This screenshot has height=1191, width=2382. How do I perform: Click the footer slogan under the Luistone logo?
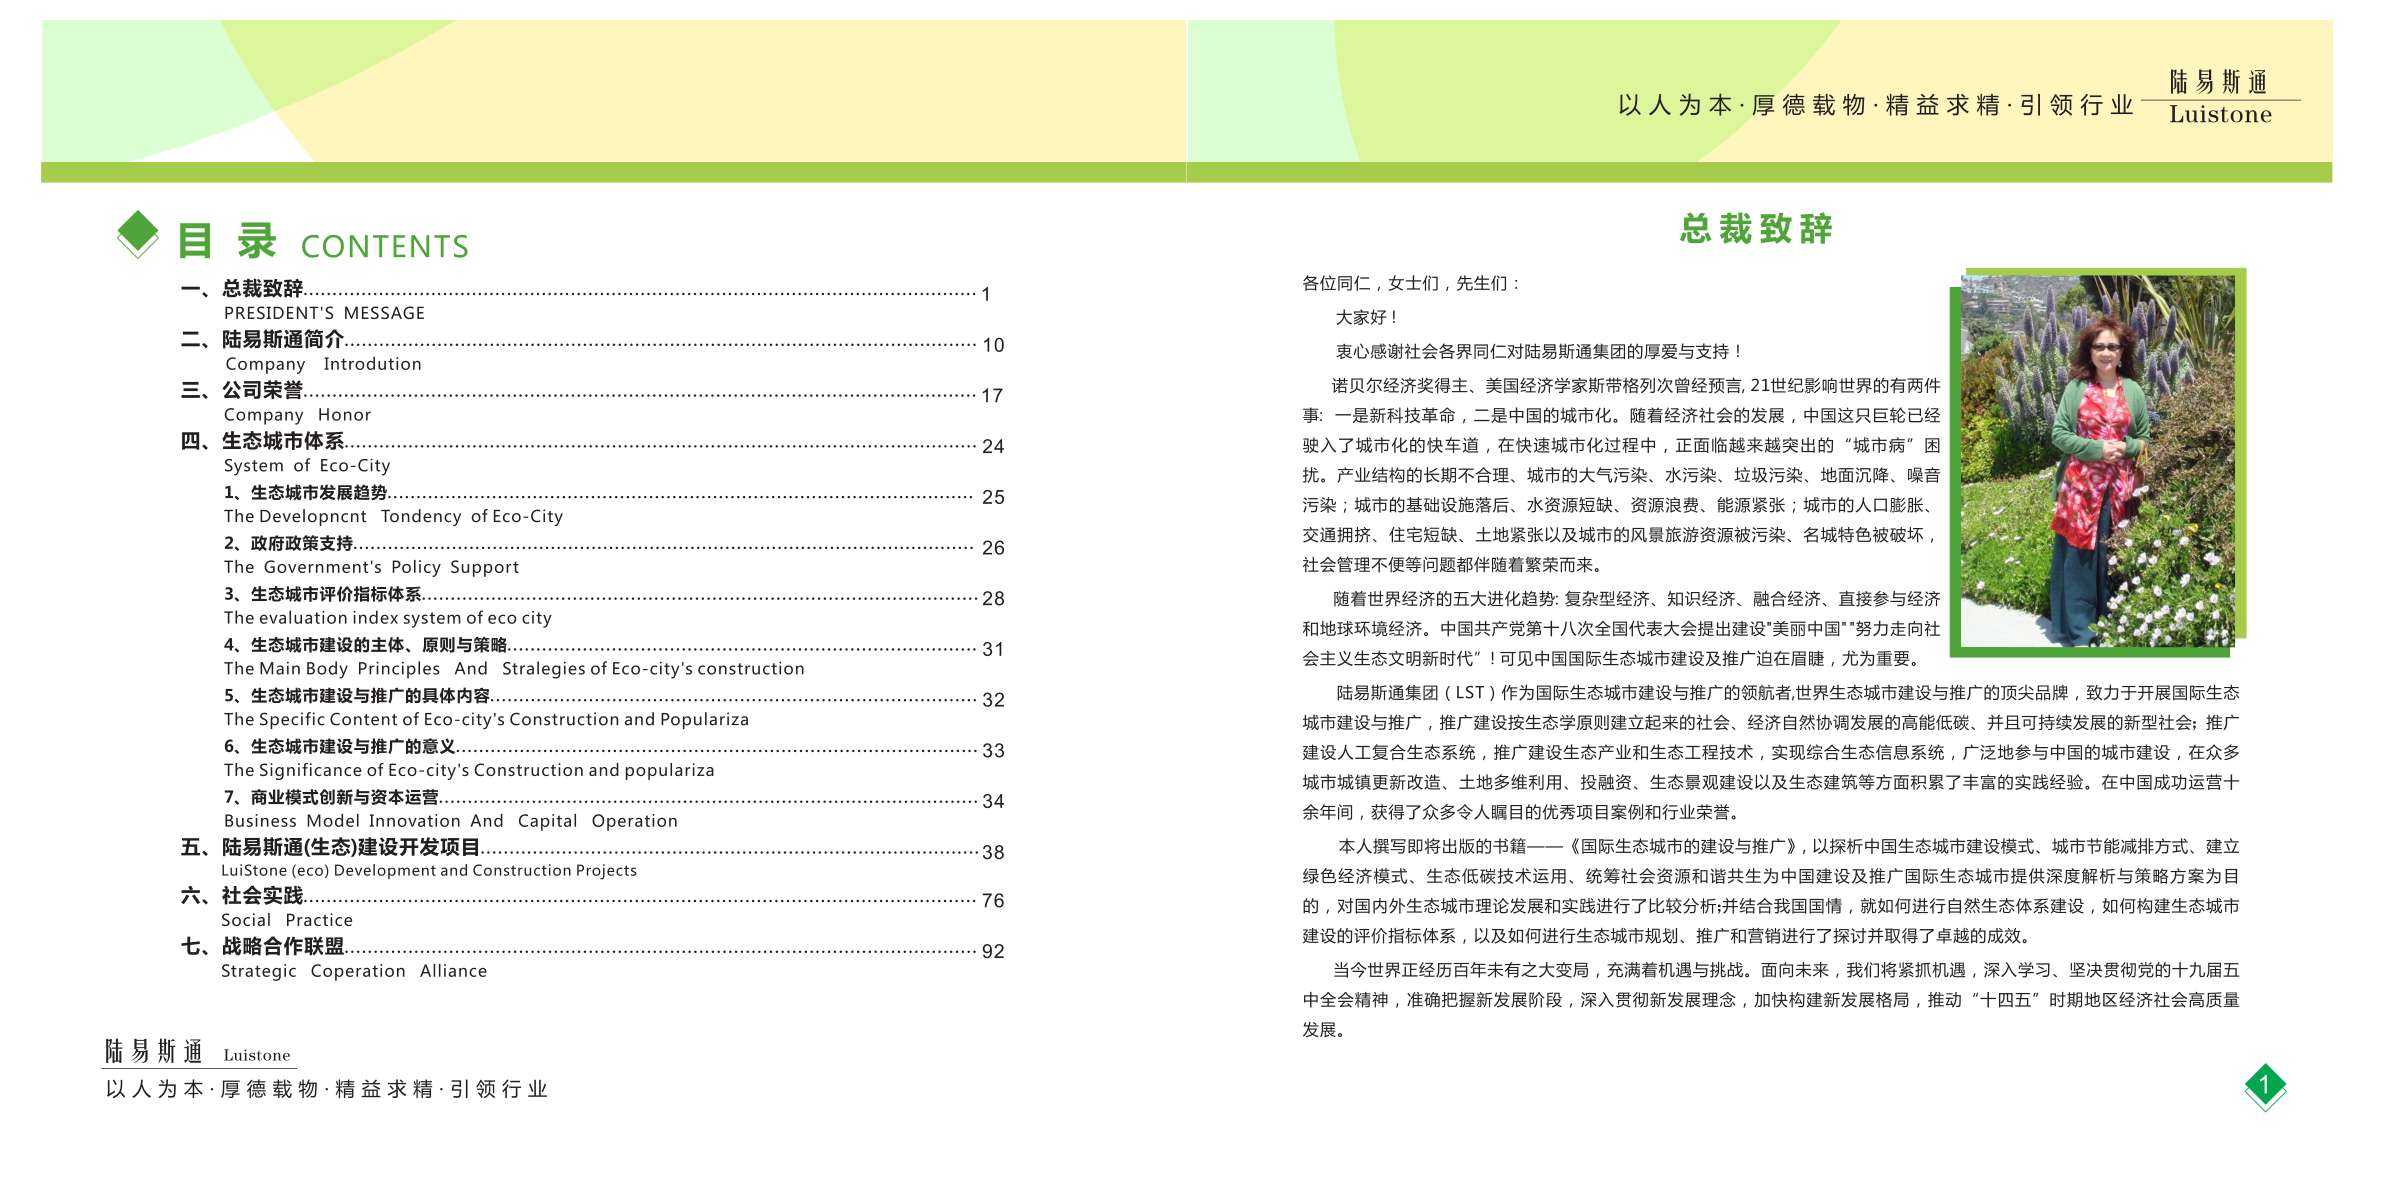pyautogui.click(x=327, y=1090)
